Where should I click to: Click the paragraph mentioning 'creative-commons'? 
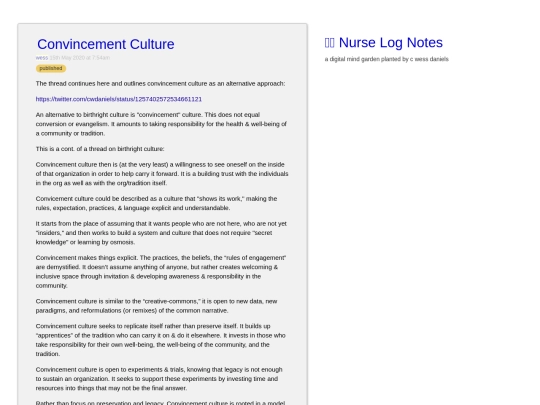tap(156, 306)
